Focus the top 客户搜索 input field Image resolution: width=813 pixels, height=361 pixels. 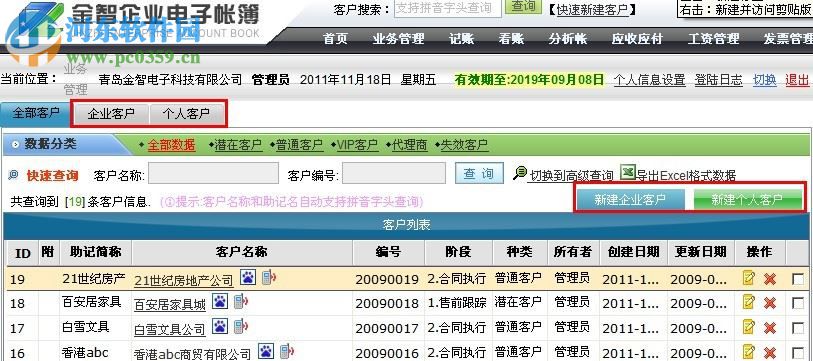pos(448,8)
